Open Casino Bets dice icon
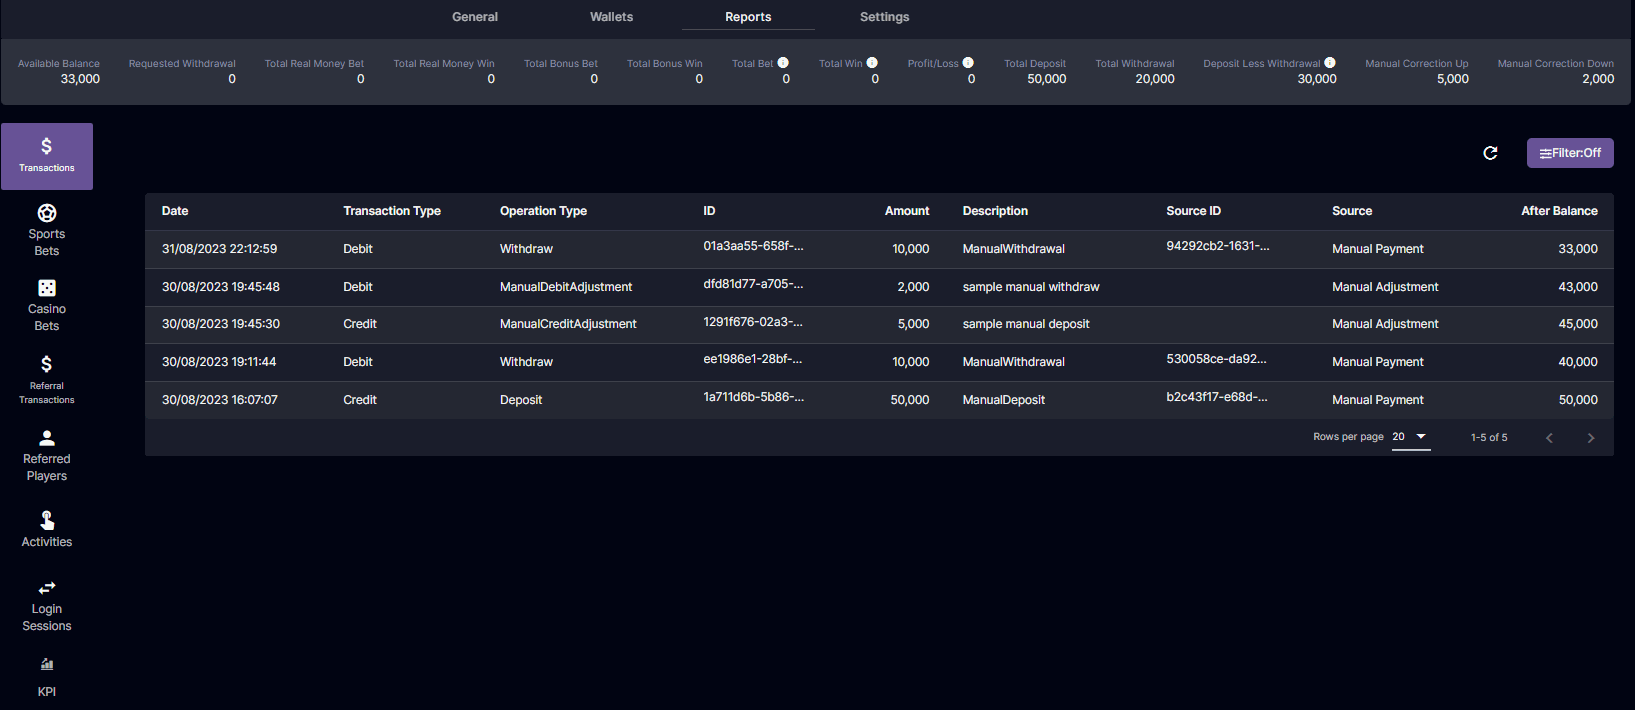The image size is (1635, 710). tap(47, 288)
